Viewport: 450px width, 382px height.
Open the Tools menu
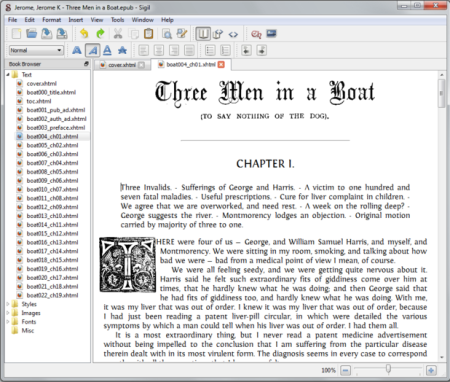(x=117, y=20)
